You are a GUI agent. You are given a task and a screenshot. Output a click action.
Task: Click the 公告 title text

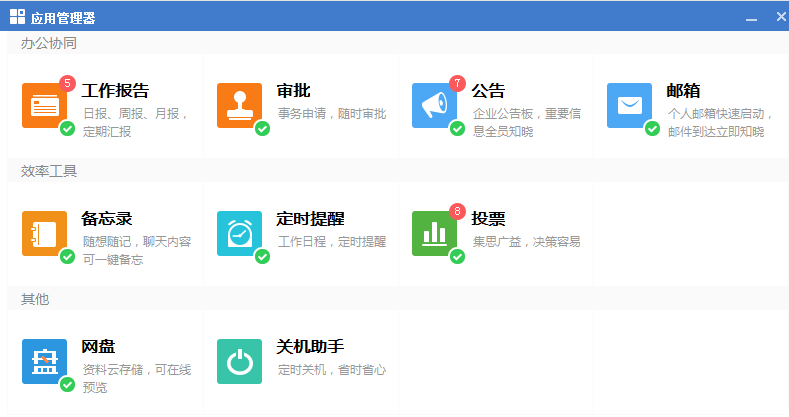[488, 91]
